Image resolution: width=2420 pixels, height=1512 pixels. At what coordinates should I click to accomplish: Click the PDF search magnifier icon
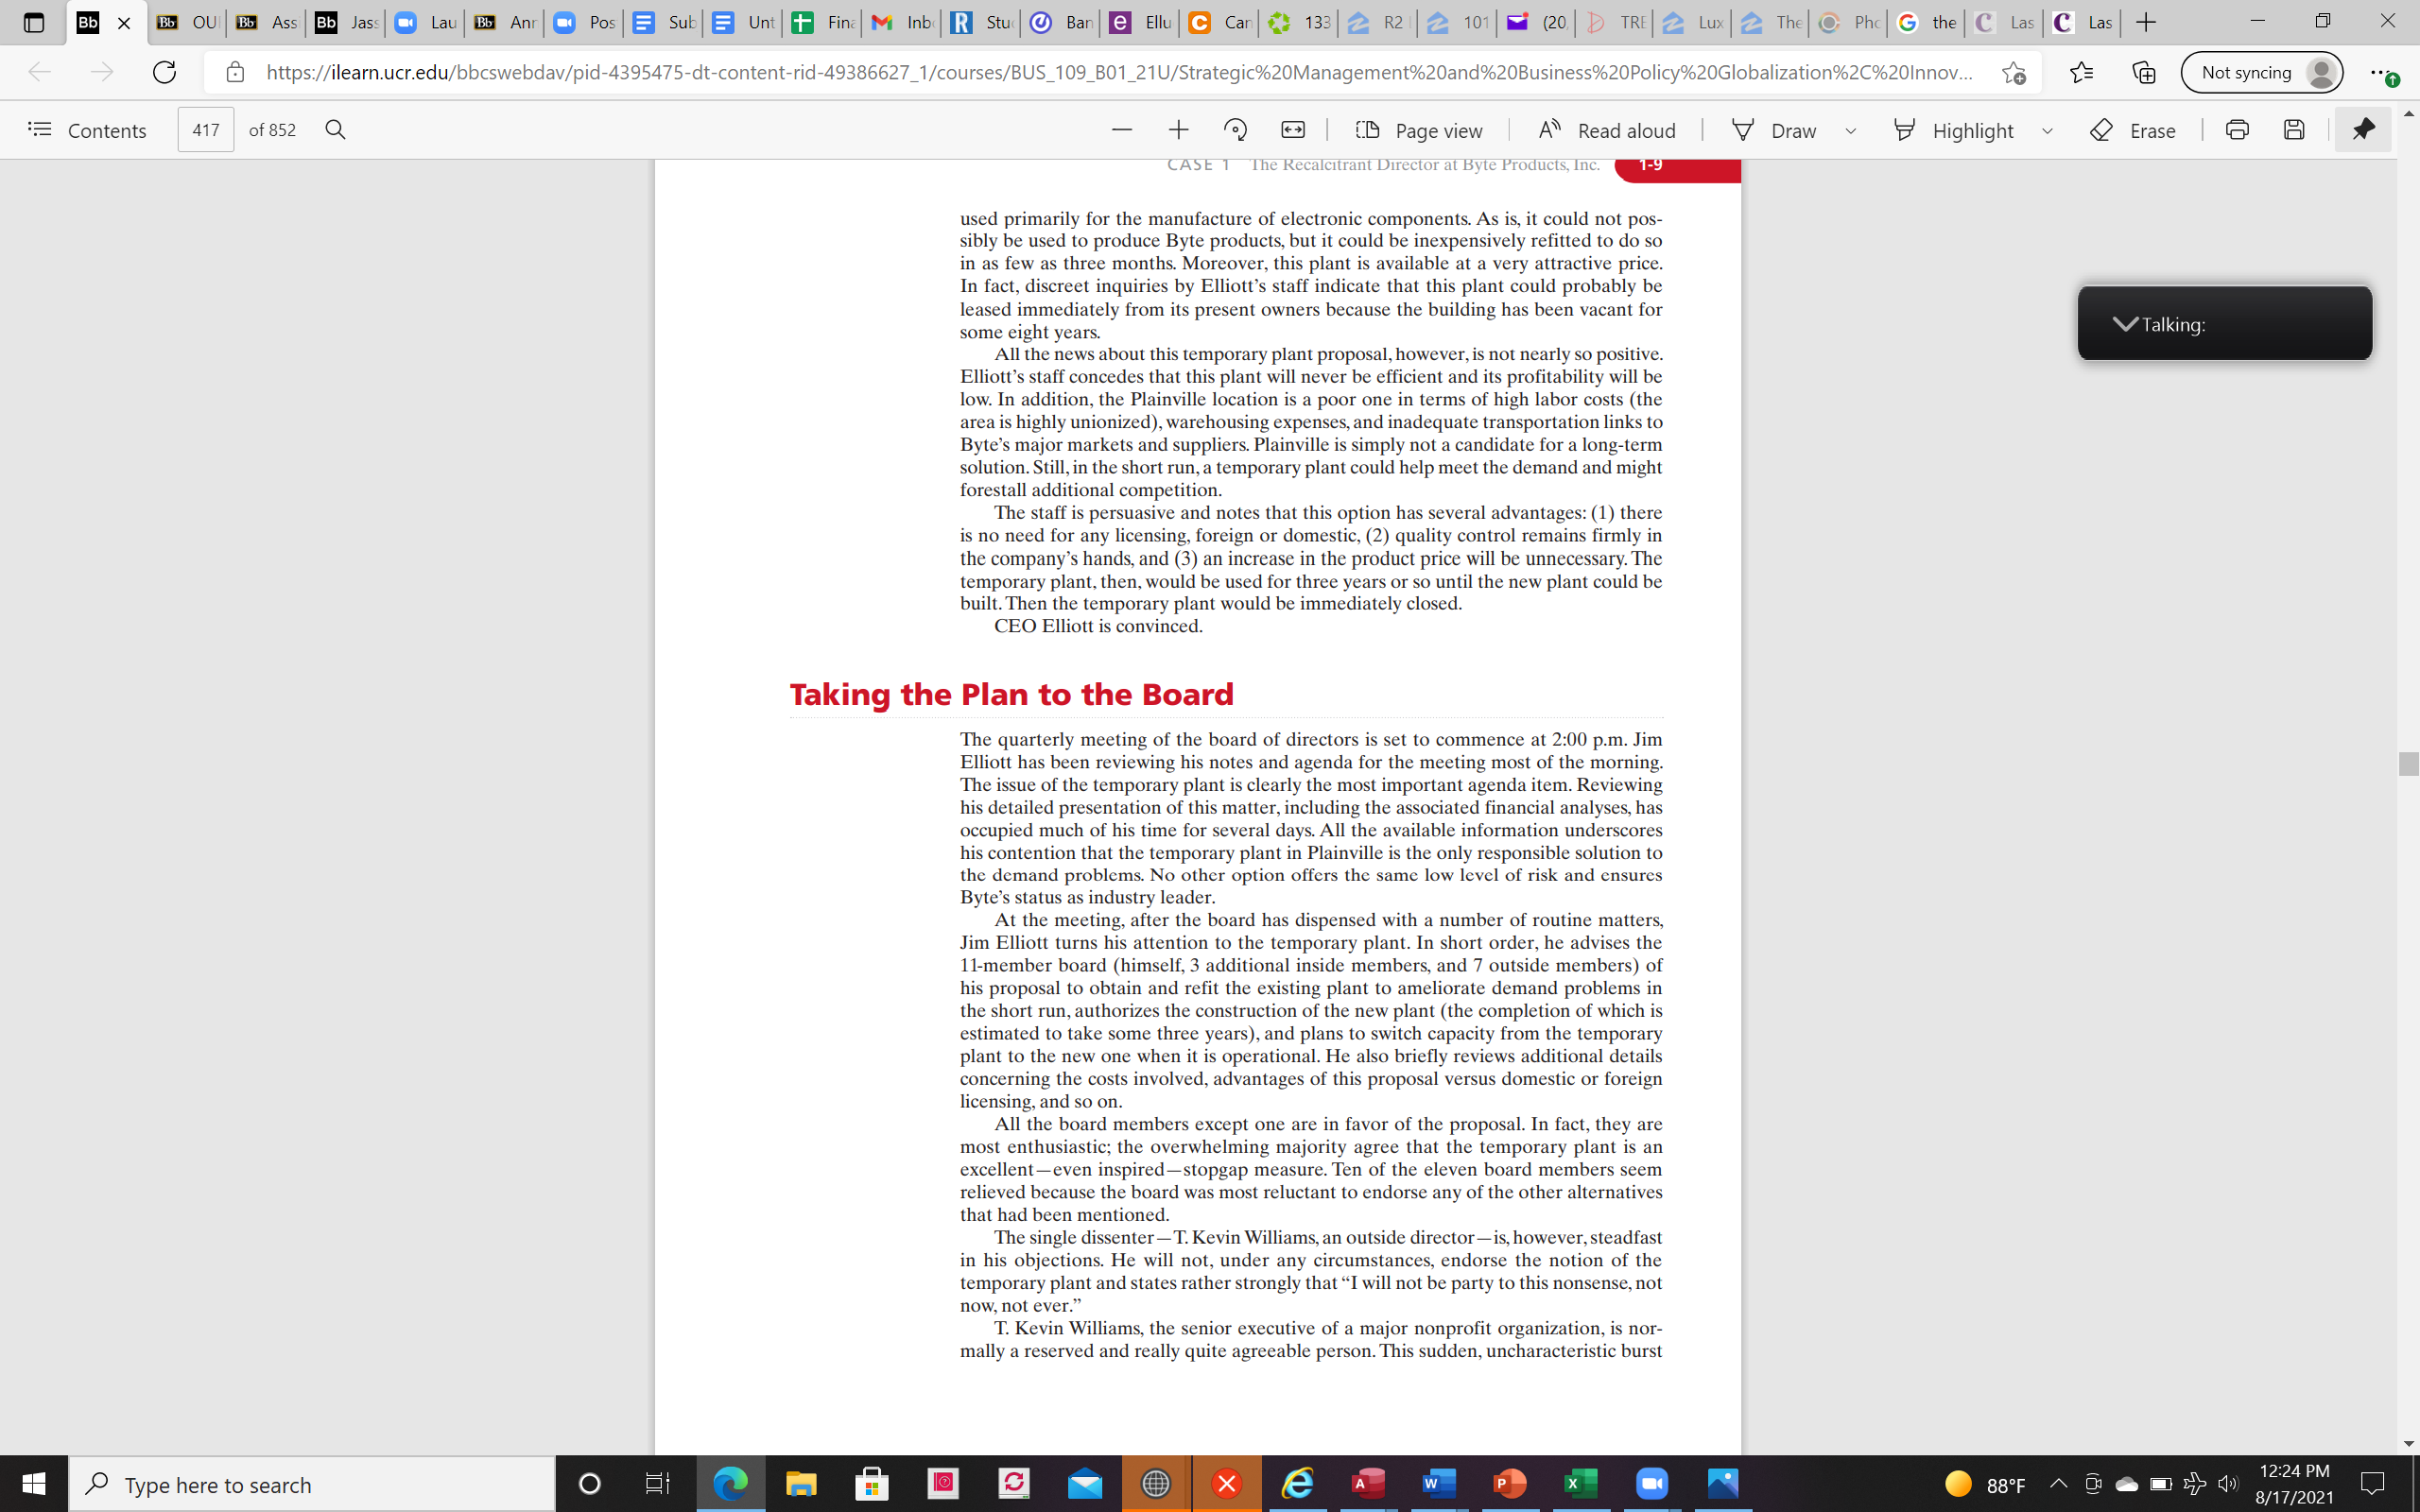[x=335, y=130]
